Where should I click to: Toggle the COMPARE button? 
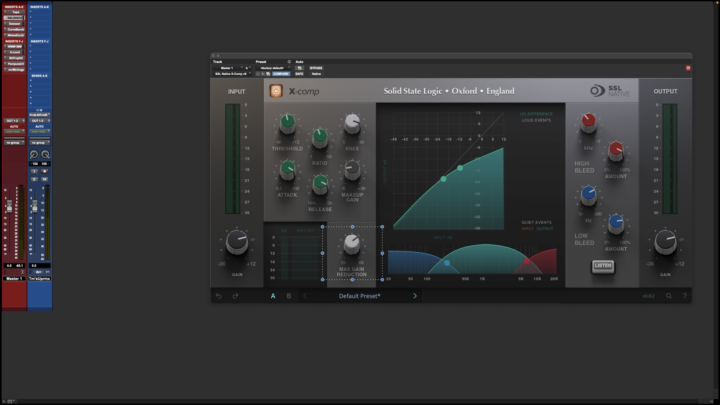click(281, 73)
